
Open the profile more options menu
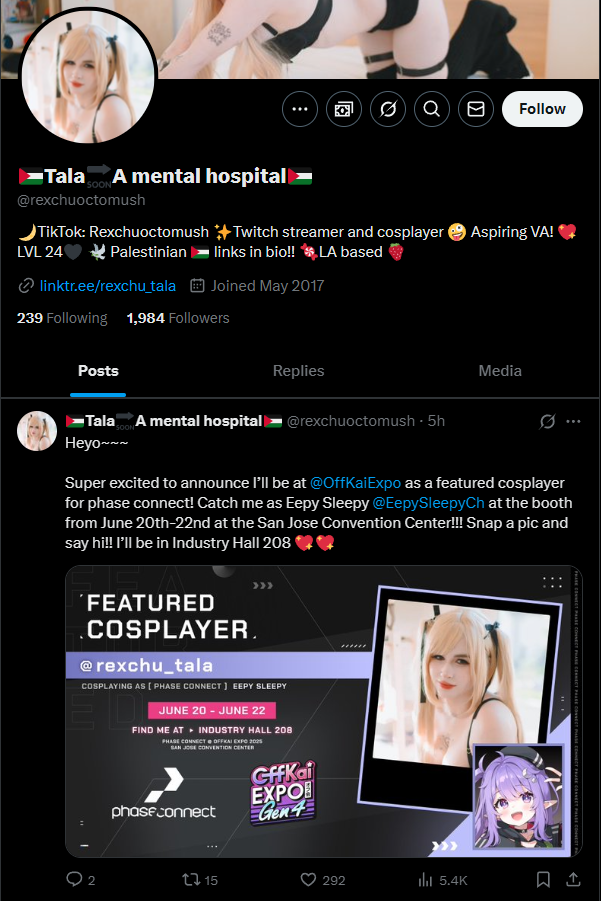pos(300,109)
